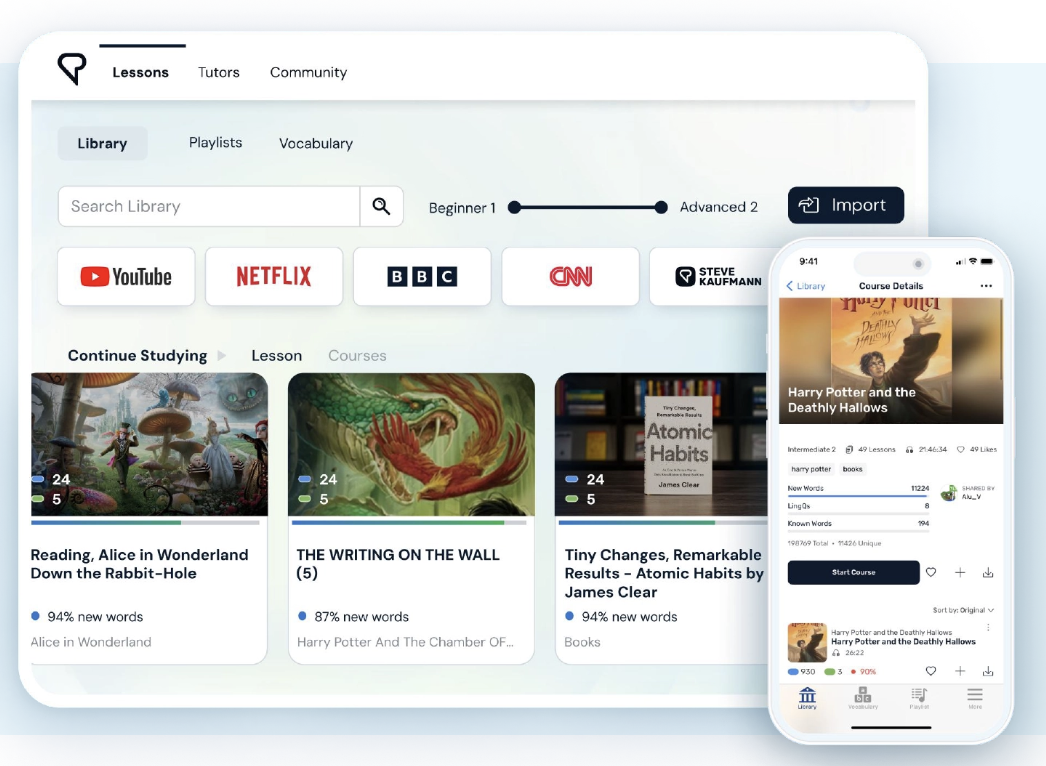Click the Alu_V sharer avatar
The image size is (1046, 766).
[x=949, y=493]
